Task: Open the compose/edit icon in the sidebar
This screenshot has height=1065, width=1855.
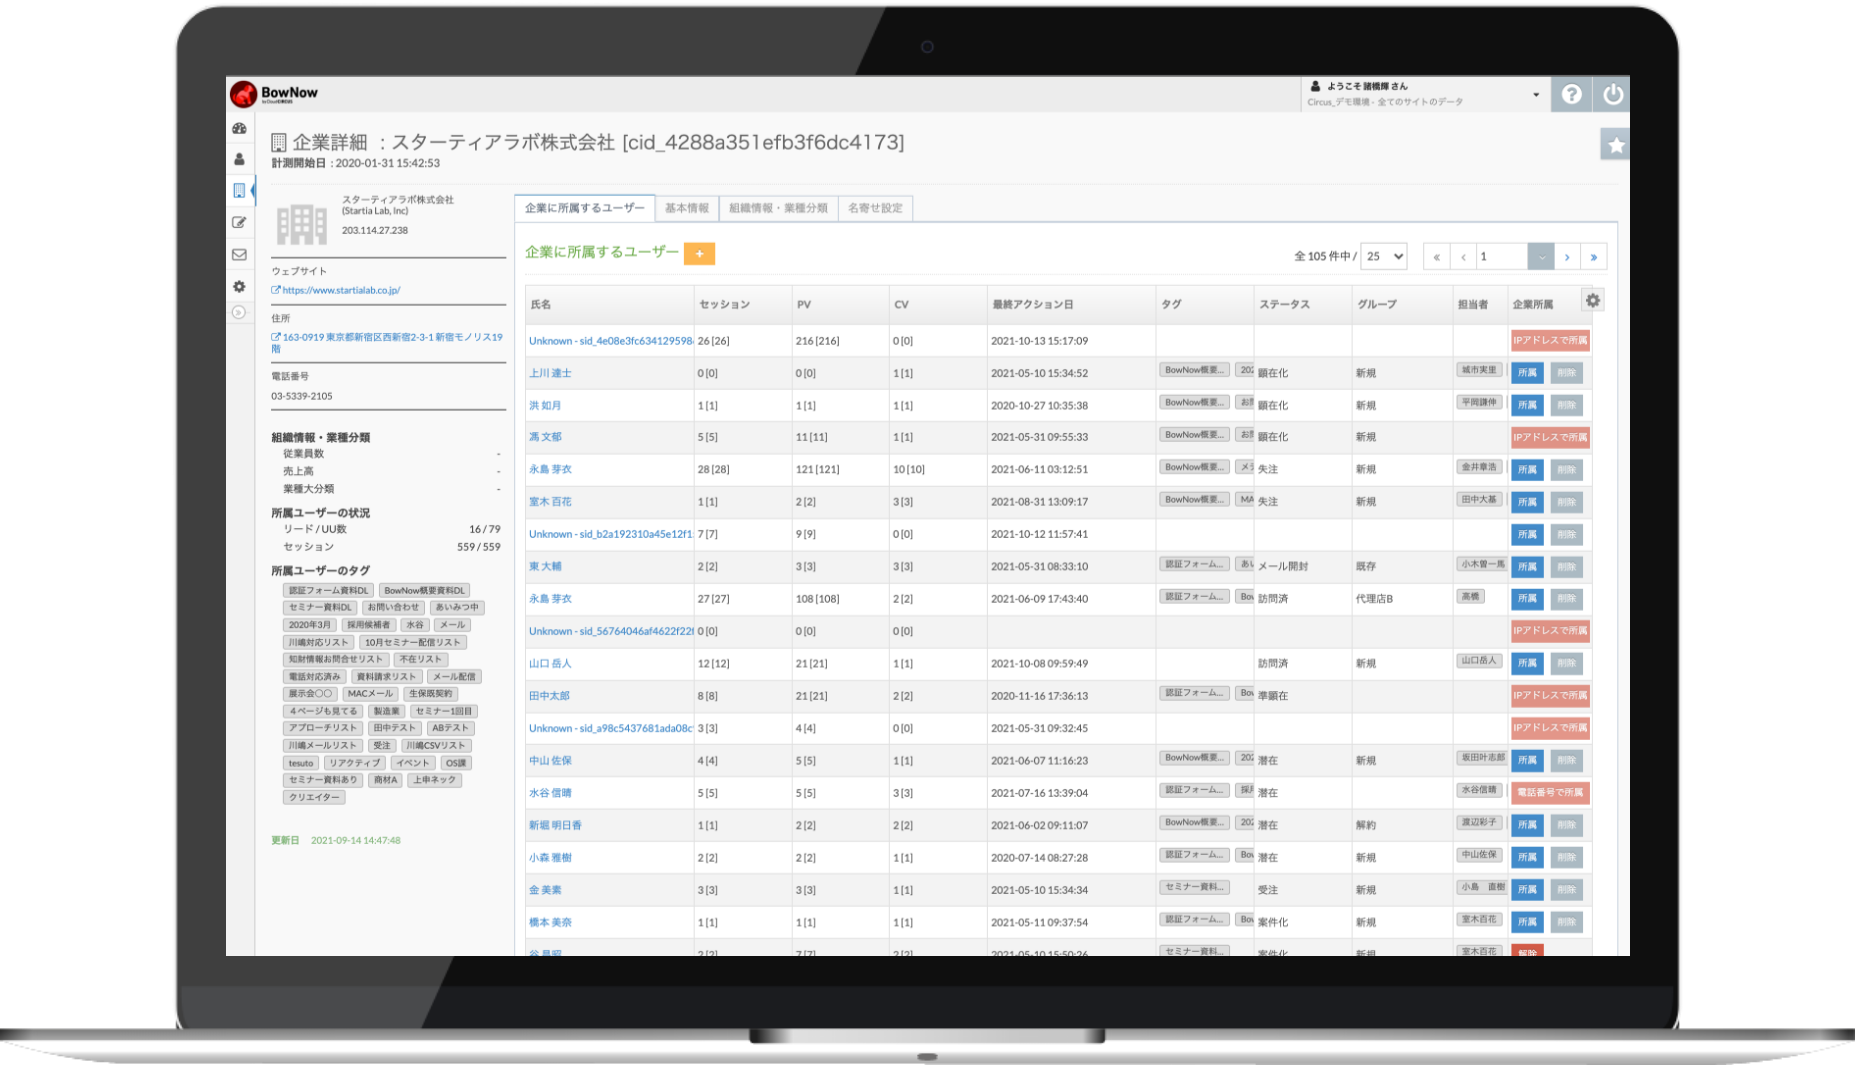Action: (239, 222)
